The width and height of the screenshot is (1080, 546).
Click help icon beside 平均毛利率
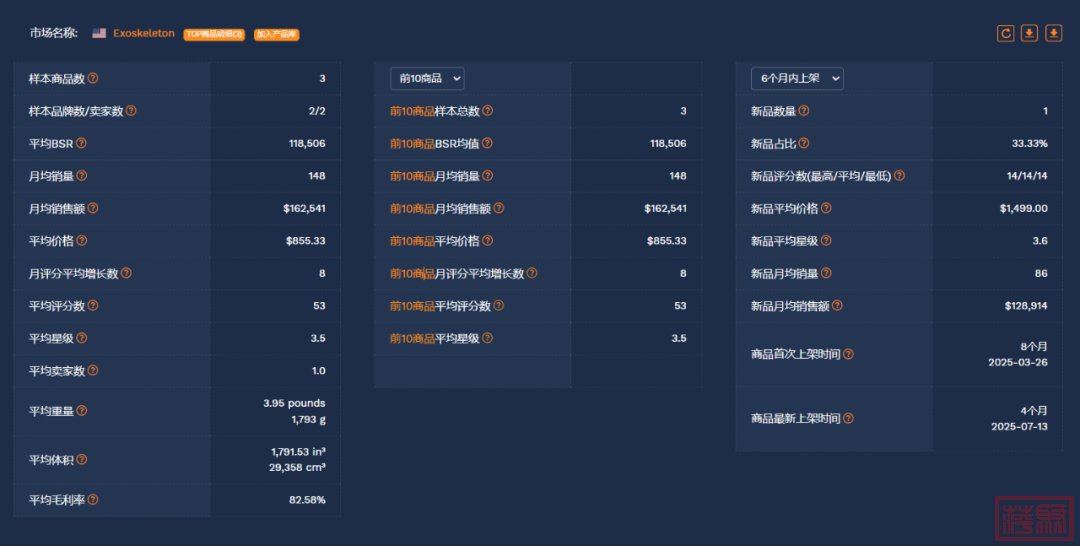[x=93, y=500]
